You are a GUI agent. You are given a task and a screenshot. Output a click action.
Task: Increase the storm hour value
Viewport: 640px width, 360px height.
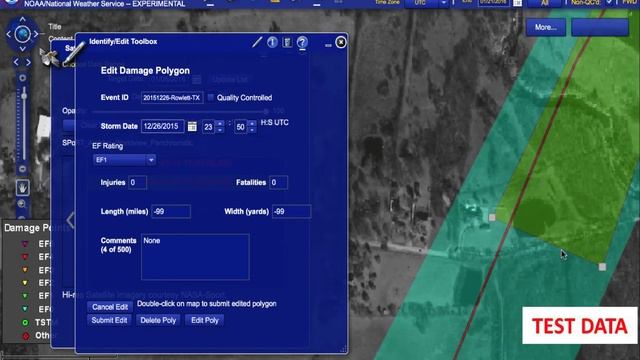click(x=220, y=123)
